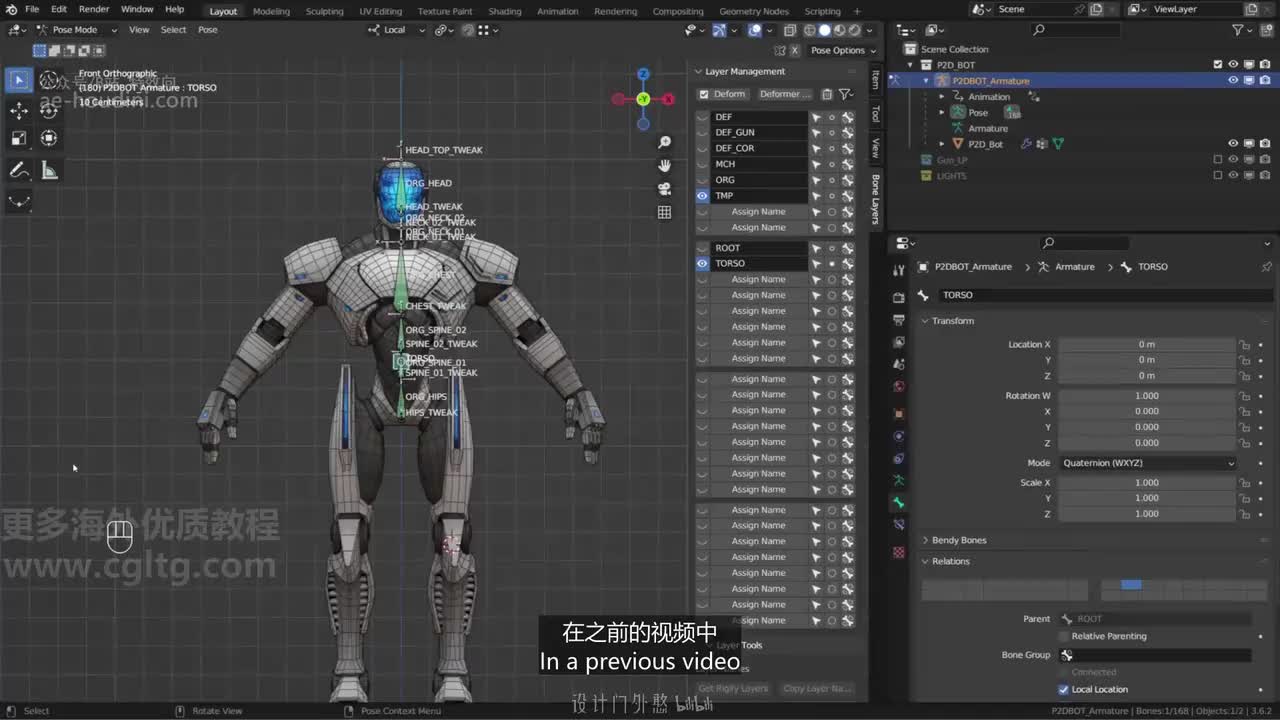
Task: Switch orthographic/perspective grid icon
Action: coord(664,212)
